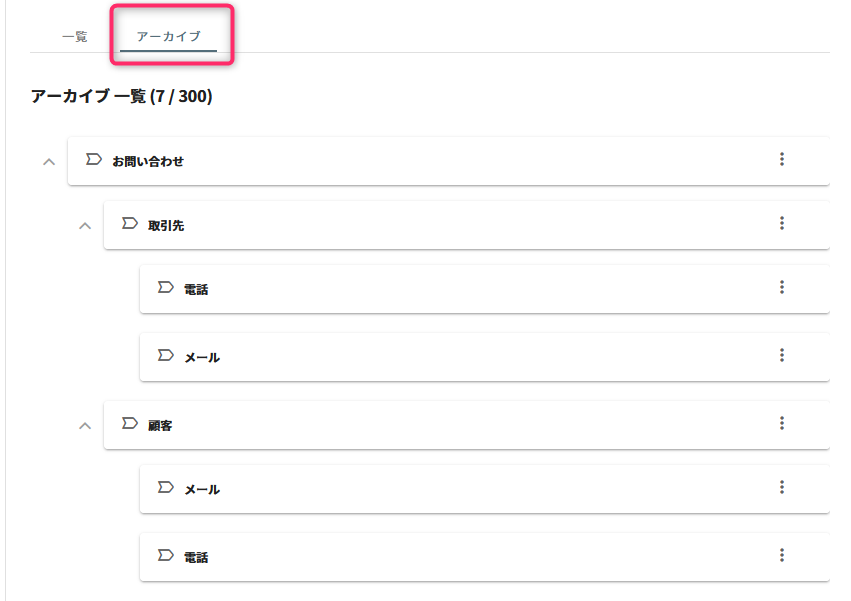Open options menu for メール under 顧客
Image resolution: width=851 pixels, height=601 pixels.
(x=782, y=487)
